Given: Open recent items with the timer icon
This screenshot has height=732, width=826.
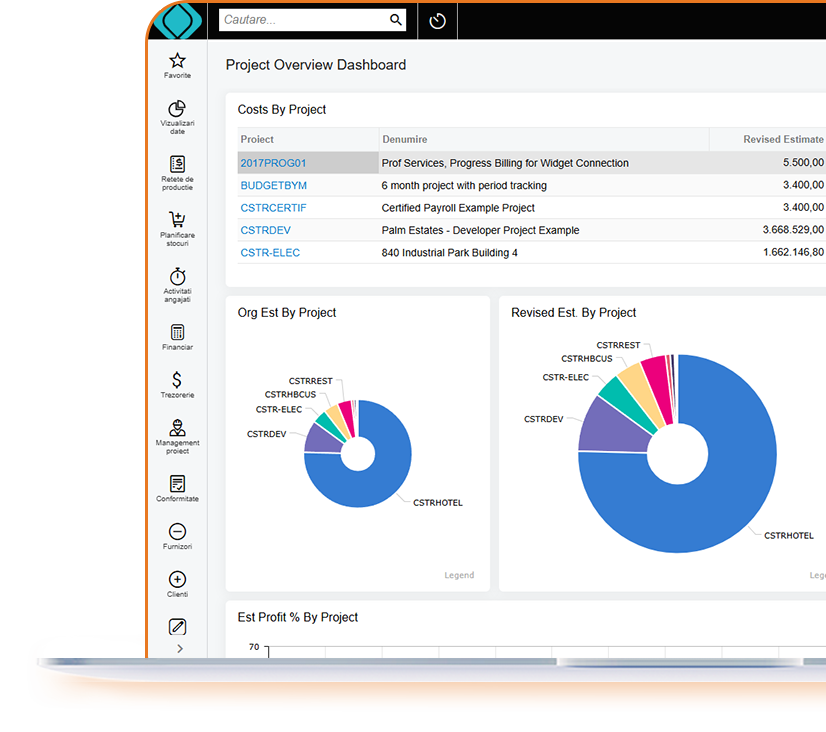Looking at the screenshot, I should tap(437, 20).
